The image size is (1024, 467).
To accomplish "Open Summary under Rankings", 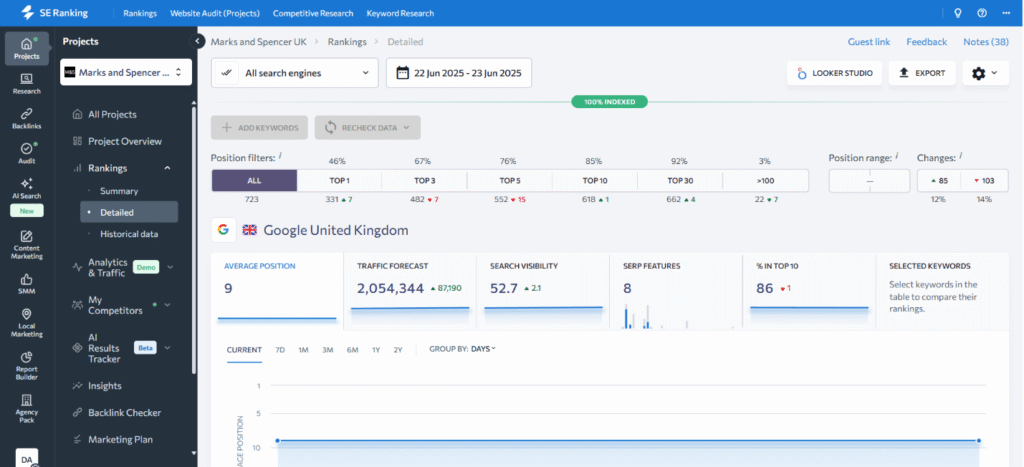I will [x=119, y=191].
